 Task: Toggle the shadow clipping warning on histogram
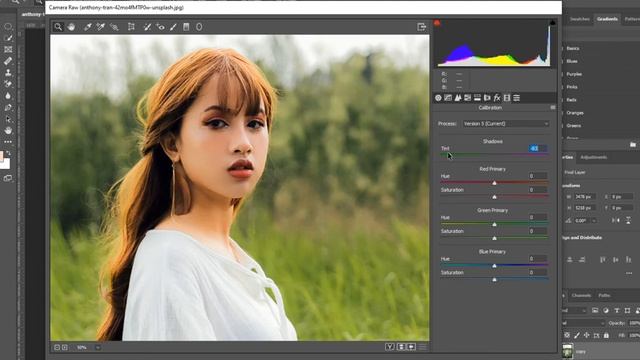[x=437, y=23]
